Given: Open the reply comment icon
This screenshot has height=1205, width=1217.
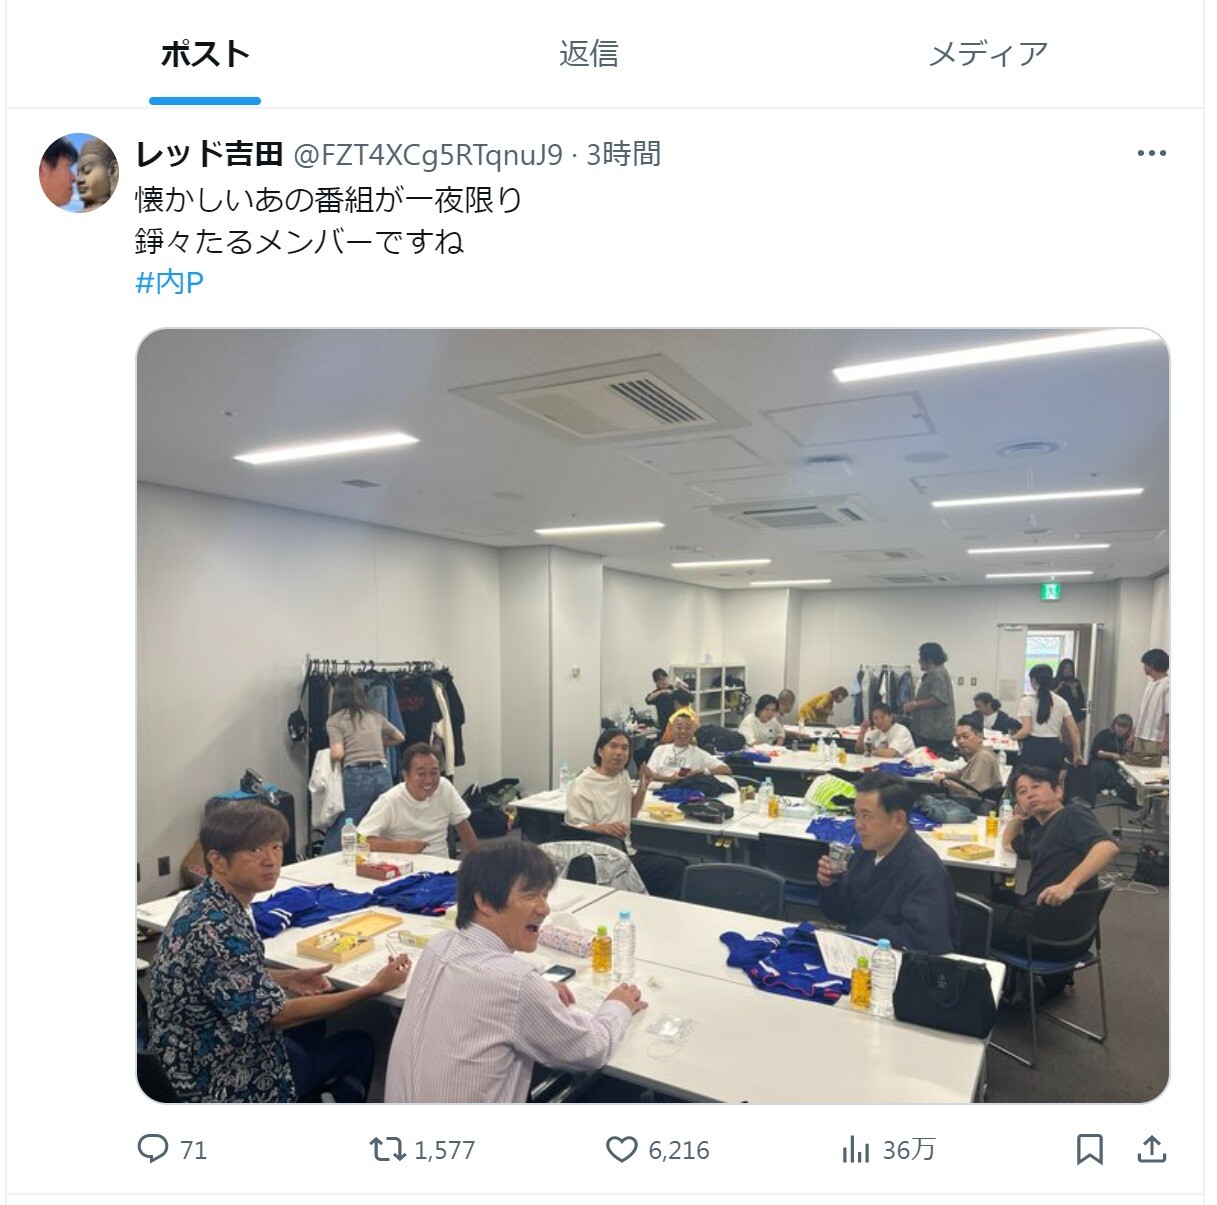Looking at the screenshot, I should [x=152, y=1149].
